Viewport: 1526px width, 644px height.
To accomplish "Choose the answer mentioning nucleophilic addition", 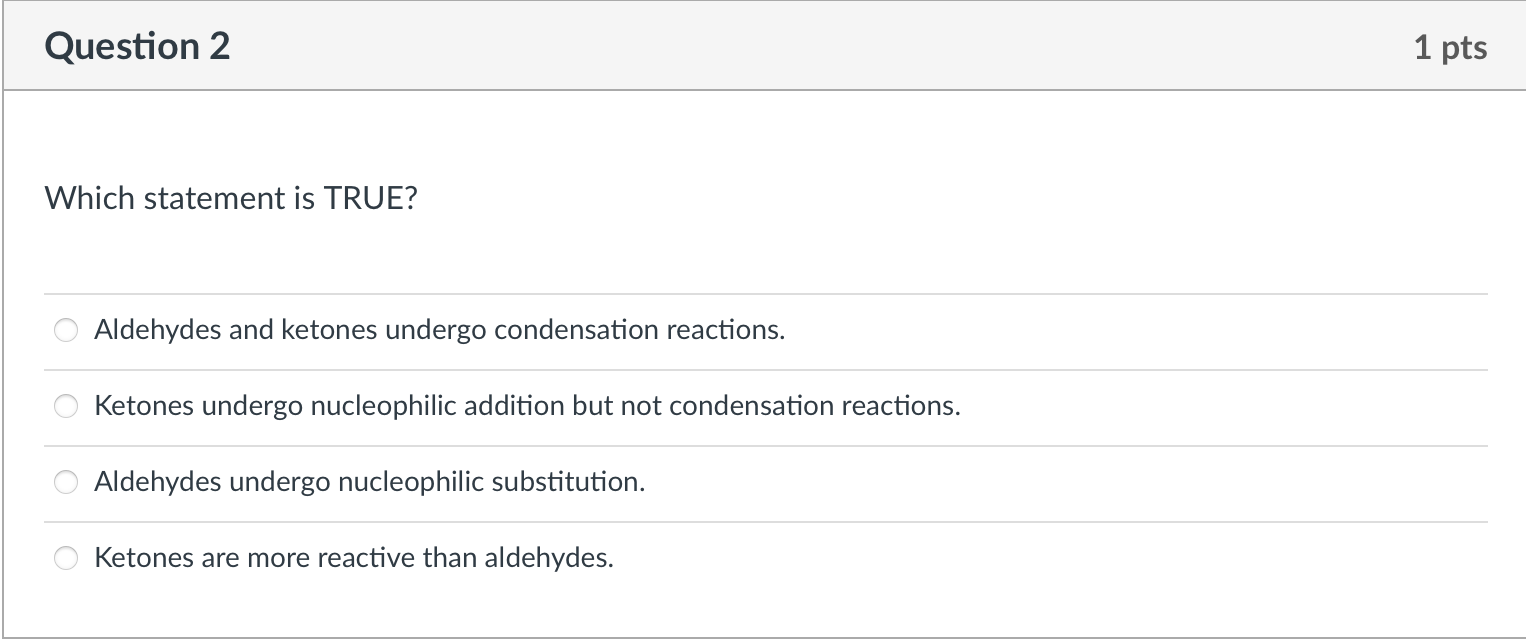I will (x=527, y=406).
